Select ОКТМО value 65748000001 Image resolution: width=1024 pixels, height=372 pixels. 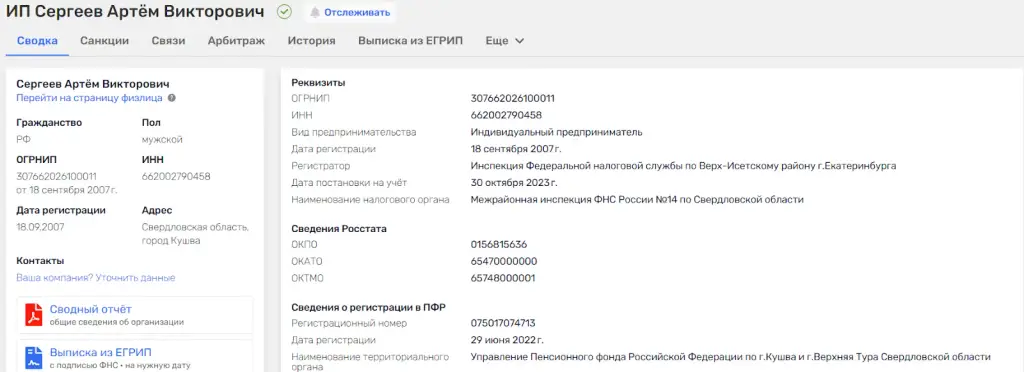coord(503,278)
